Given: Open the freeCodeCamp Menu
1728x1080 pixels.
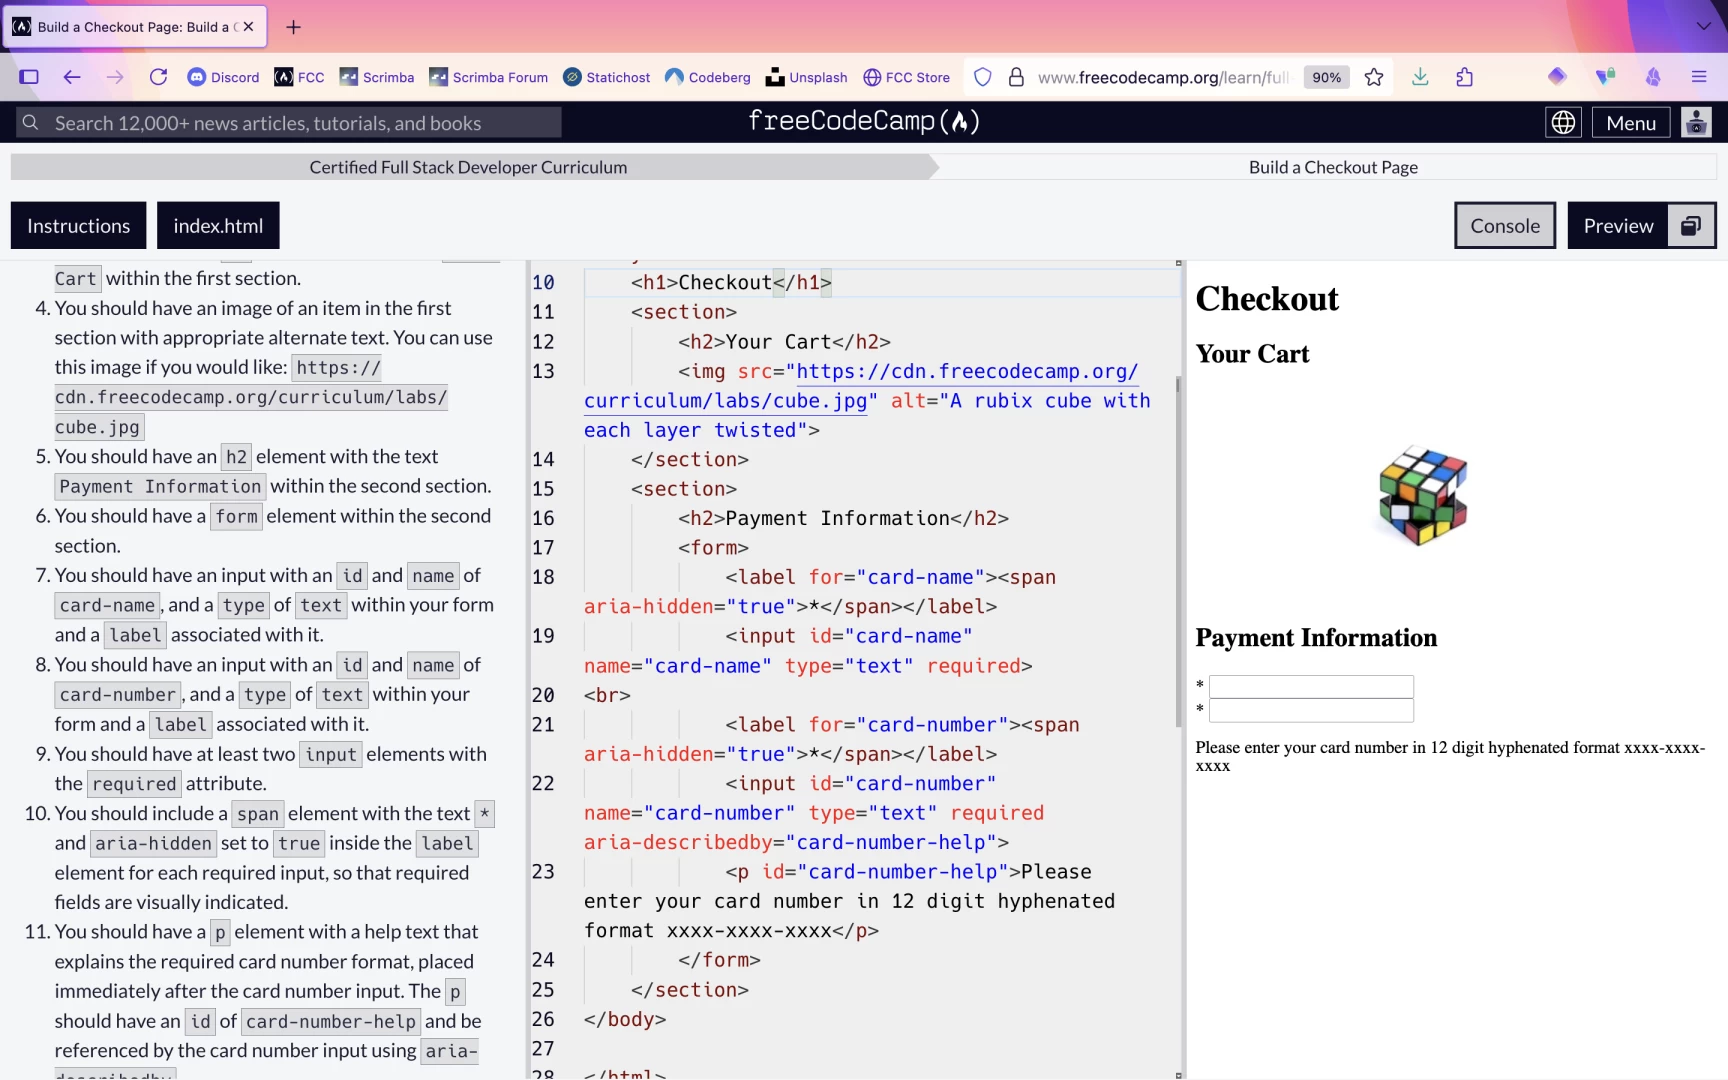Looking at the screenshot, I should 1630,122.
